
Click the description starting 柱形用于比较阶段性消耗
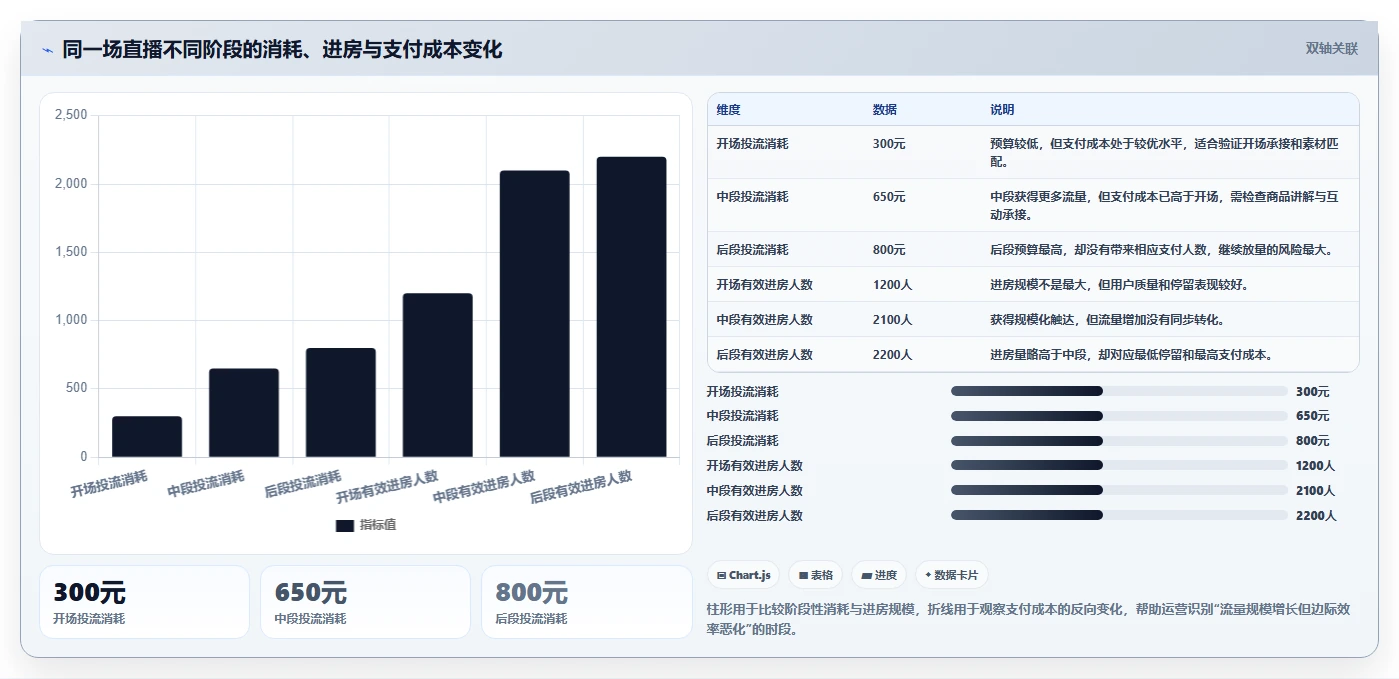click(1028, 619)
